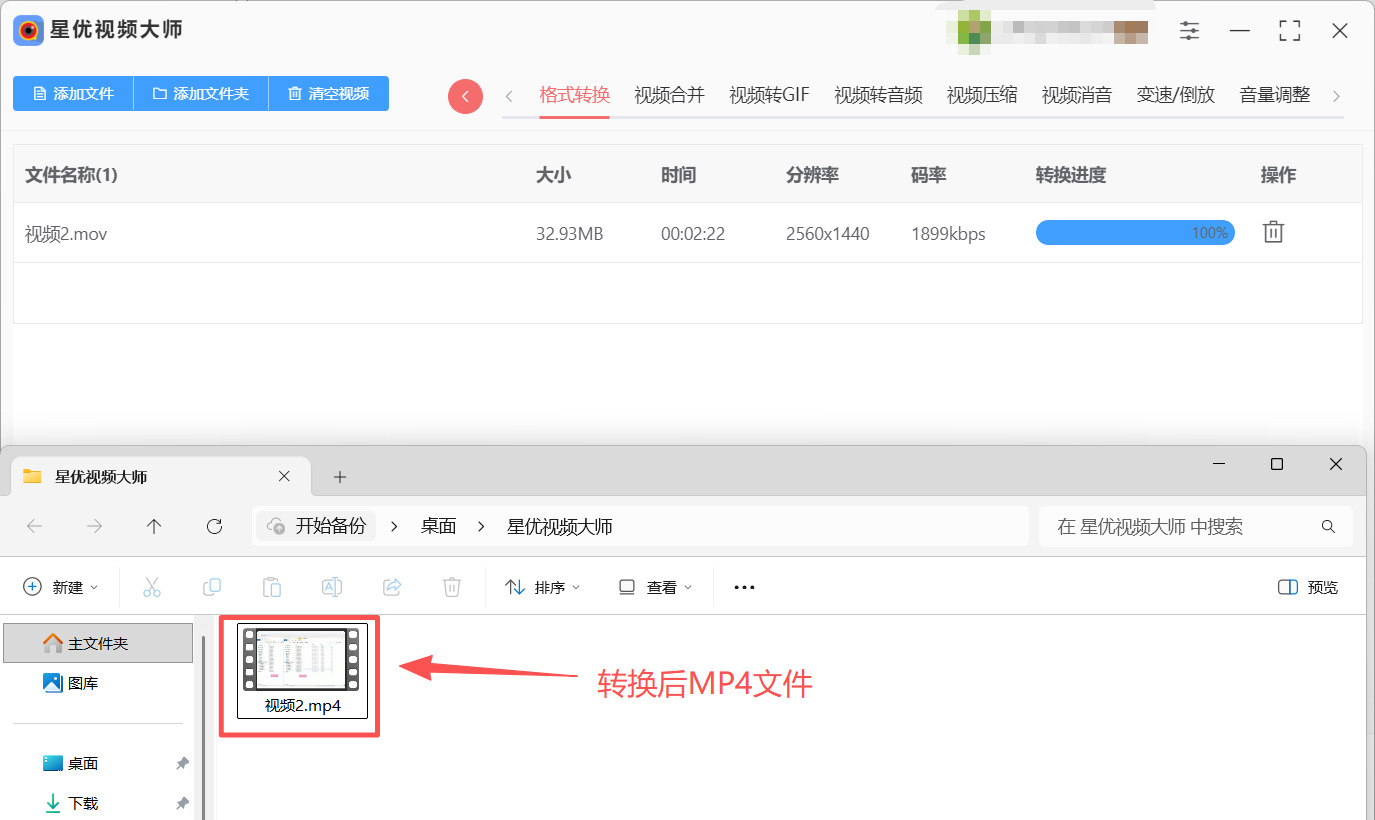Open the 新建 dropdown
This screenshot has width=1375, height=820.
(61, 587)
